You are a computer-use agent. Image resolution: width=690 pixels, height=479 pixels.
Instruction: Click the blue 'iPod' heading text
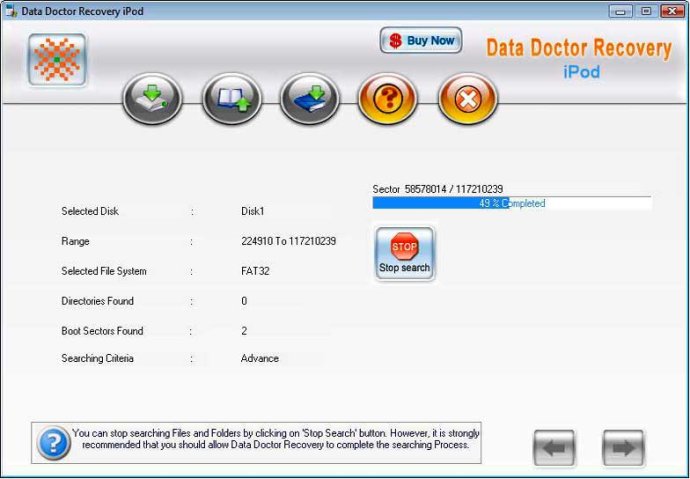tap(581, 71)
